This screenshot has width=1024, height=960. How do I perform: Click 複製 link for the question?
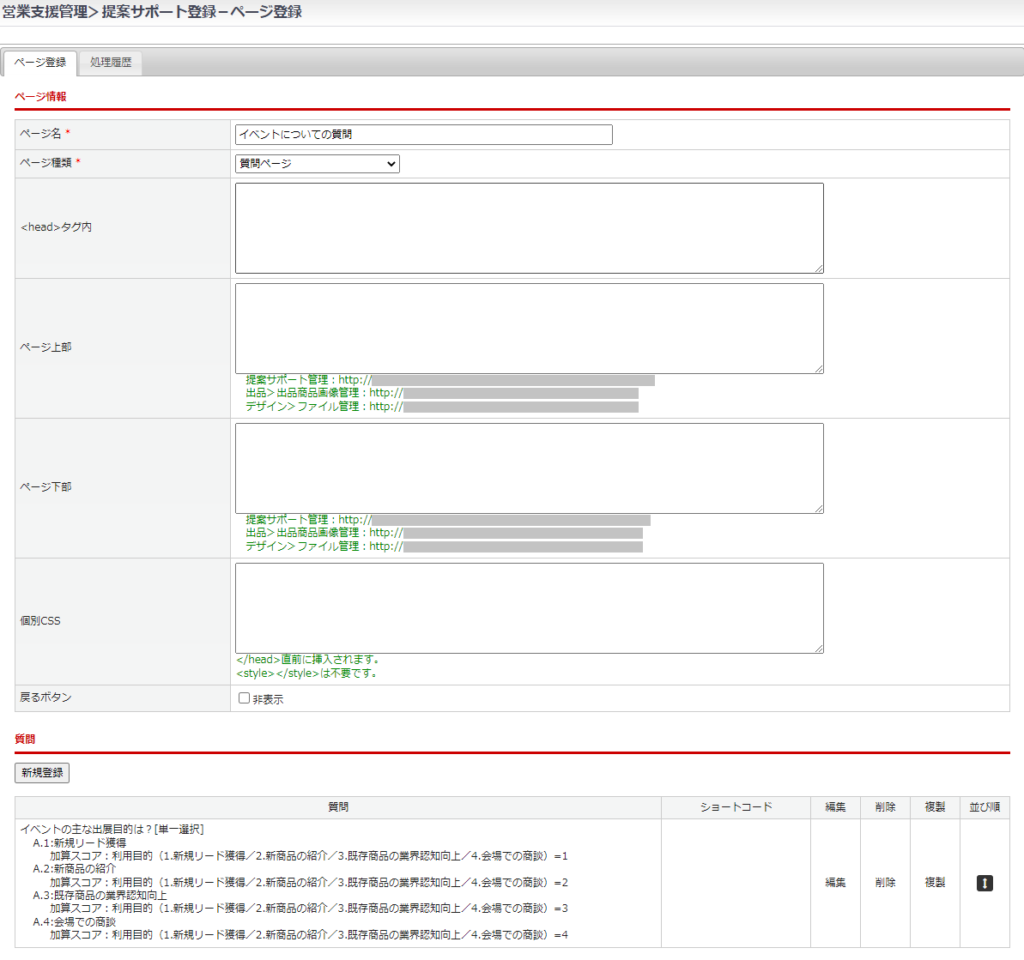[935, 883]
